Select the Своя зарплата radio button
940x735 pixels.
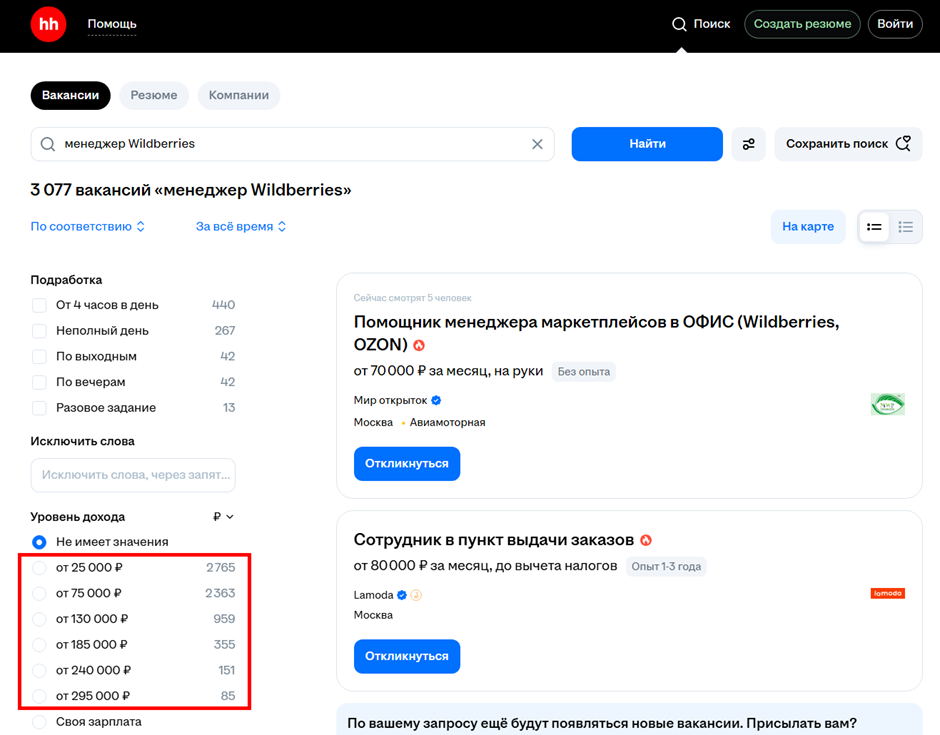pyautogui.click(x=39, y=722)
